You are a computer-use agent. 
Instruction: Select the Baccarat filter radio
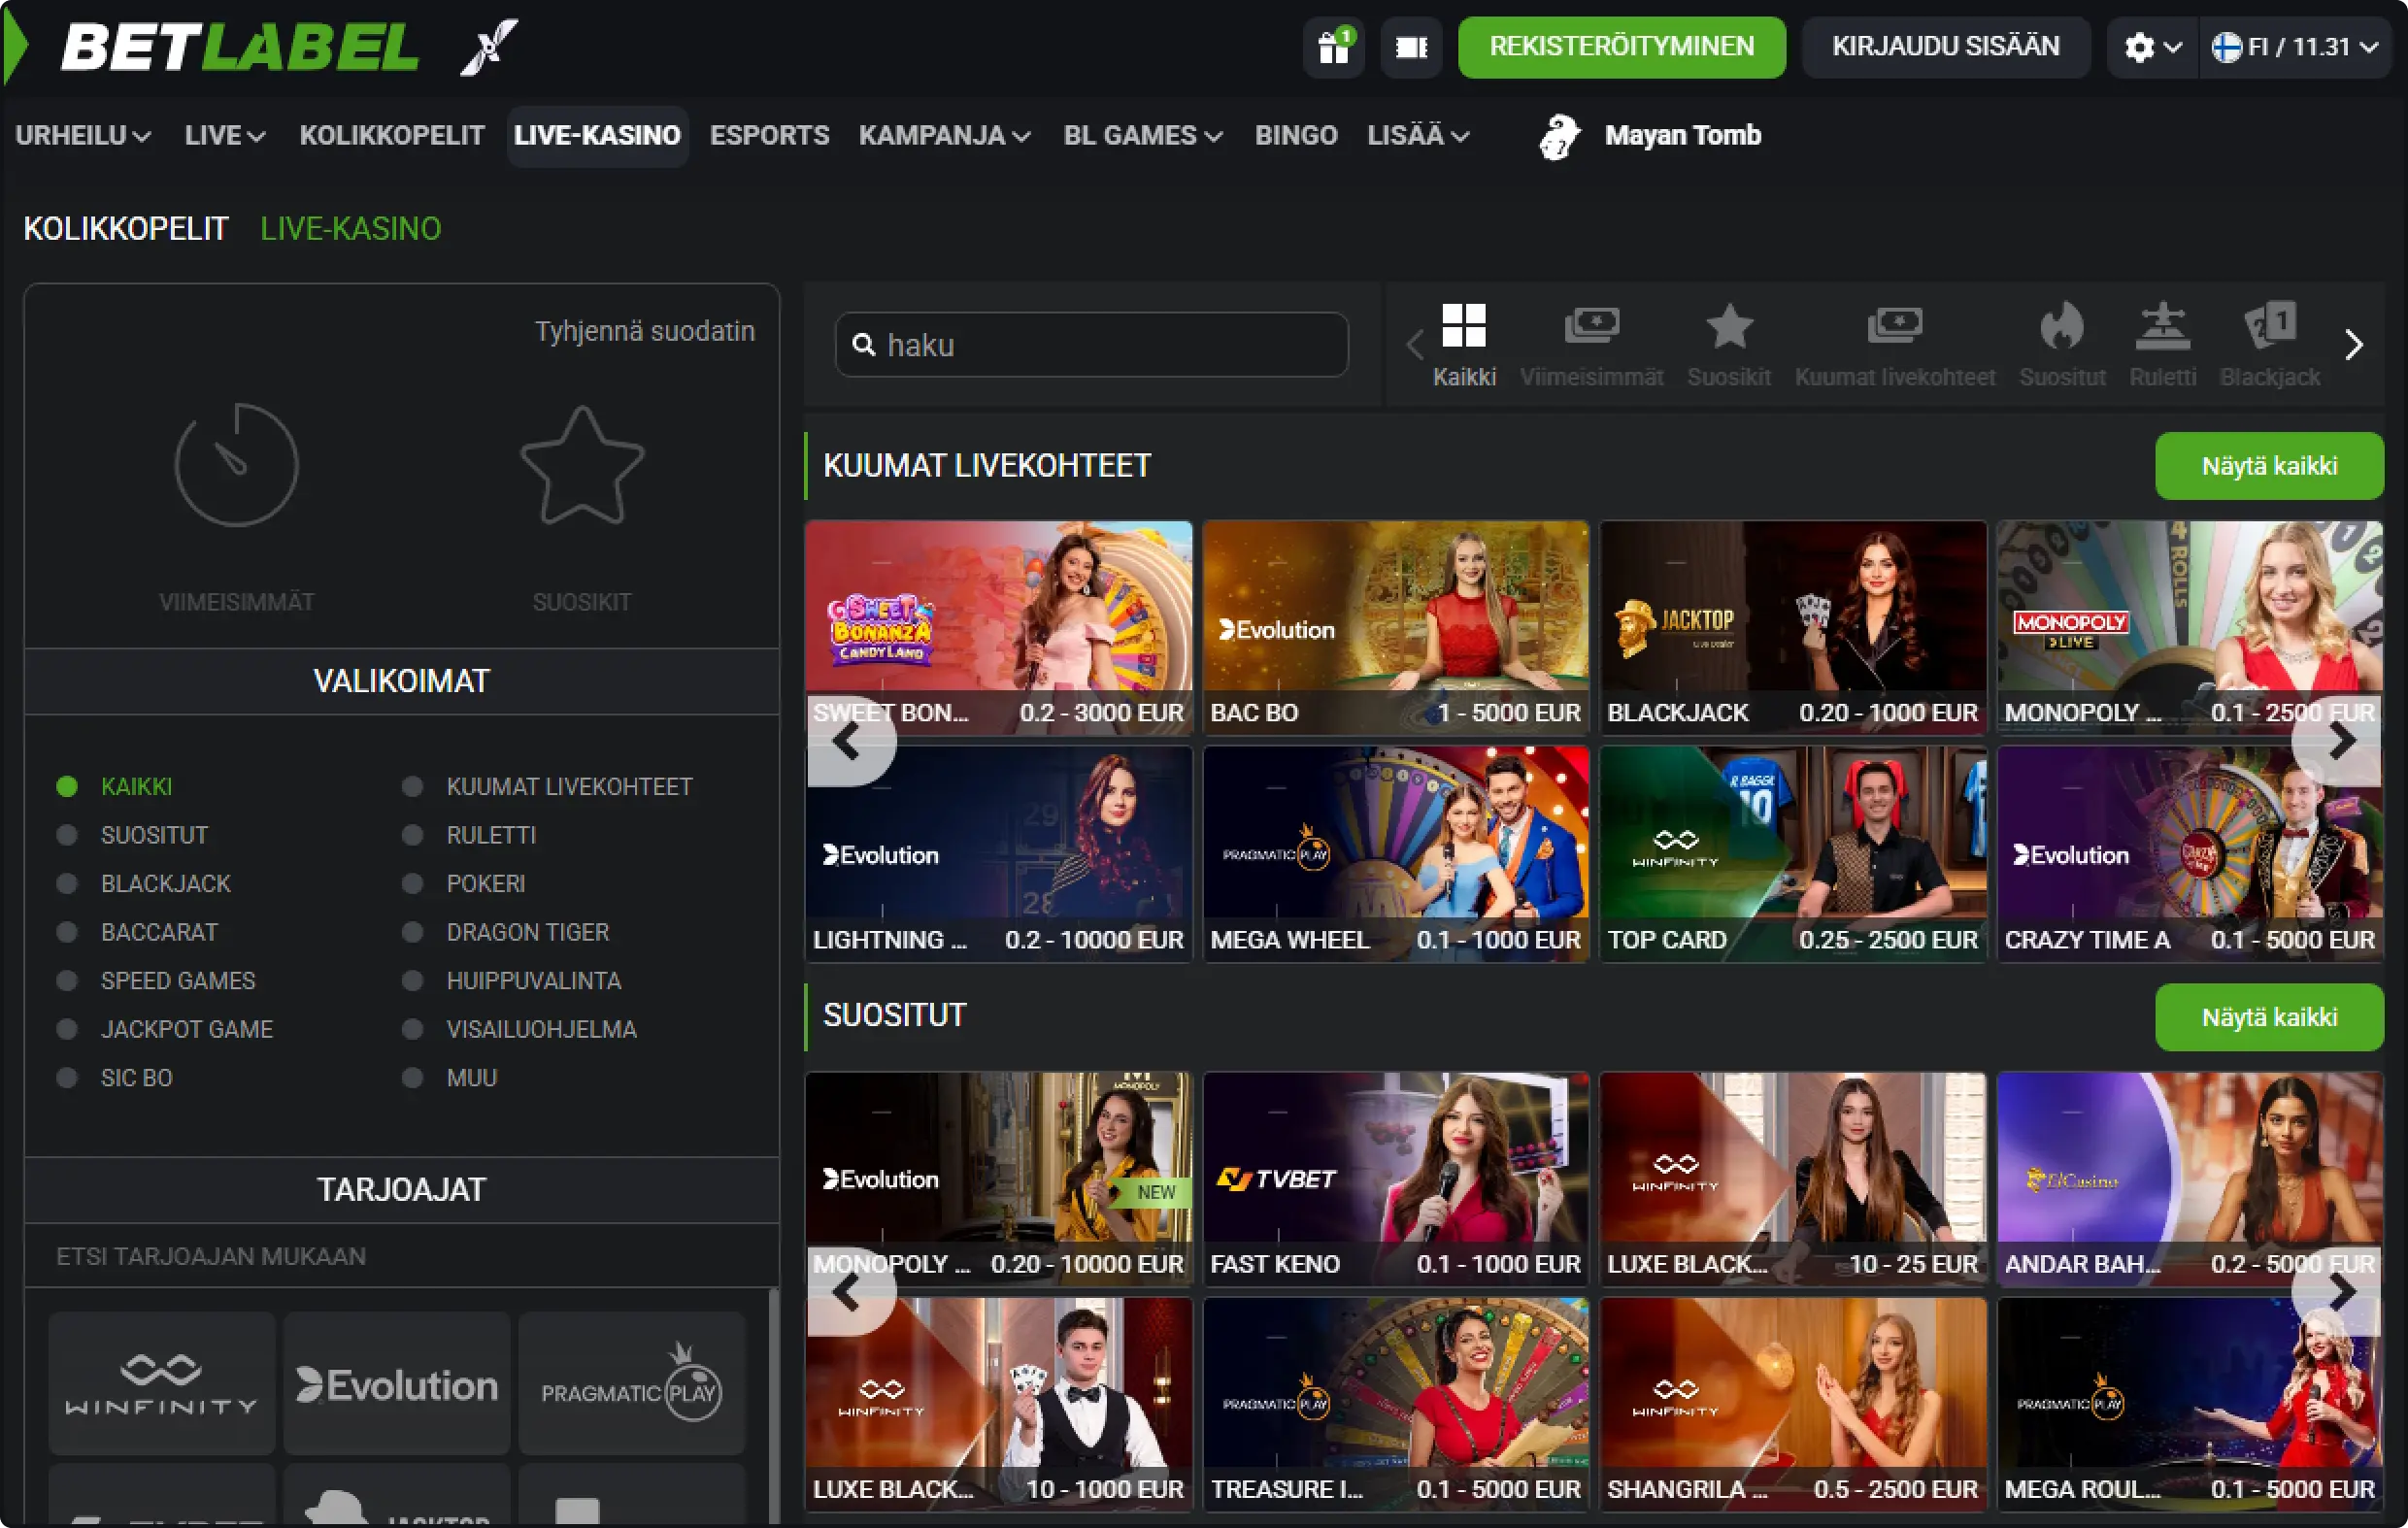click(67, 932)
